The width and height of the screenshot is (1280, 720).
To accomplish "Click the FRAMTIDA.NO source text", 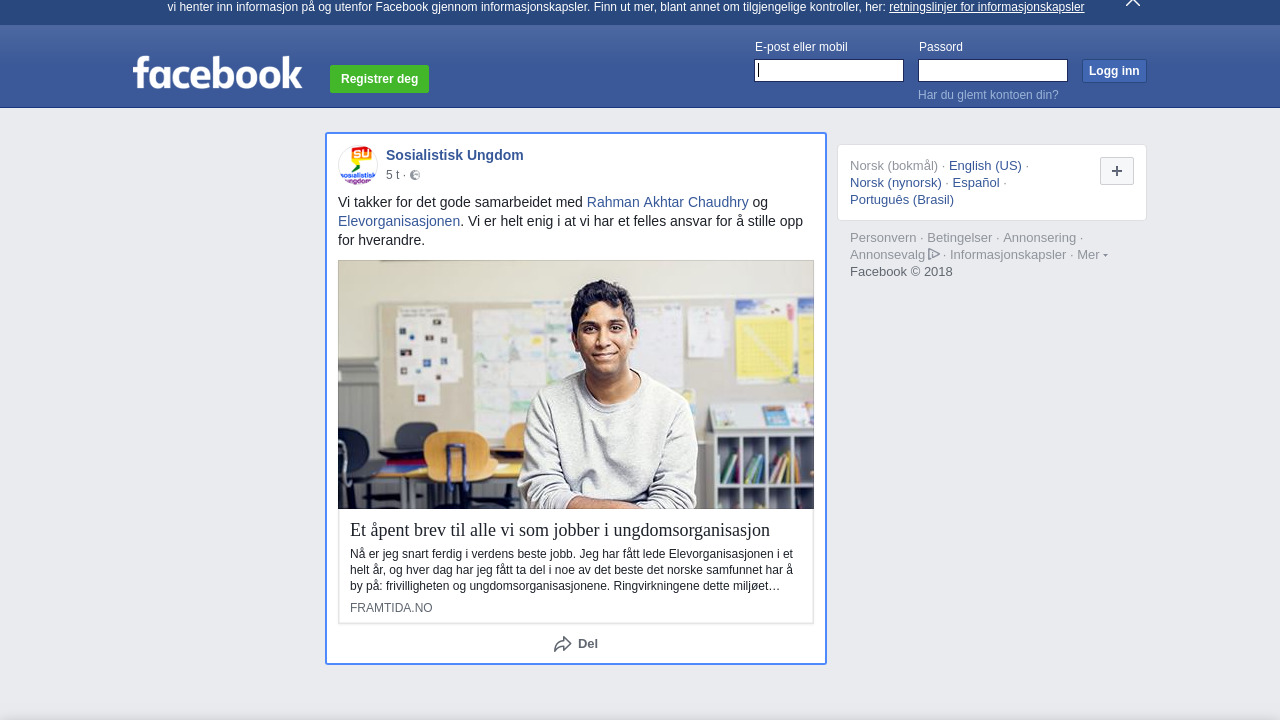I will [391, 608].
